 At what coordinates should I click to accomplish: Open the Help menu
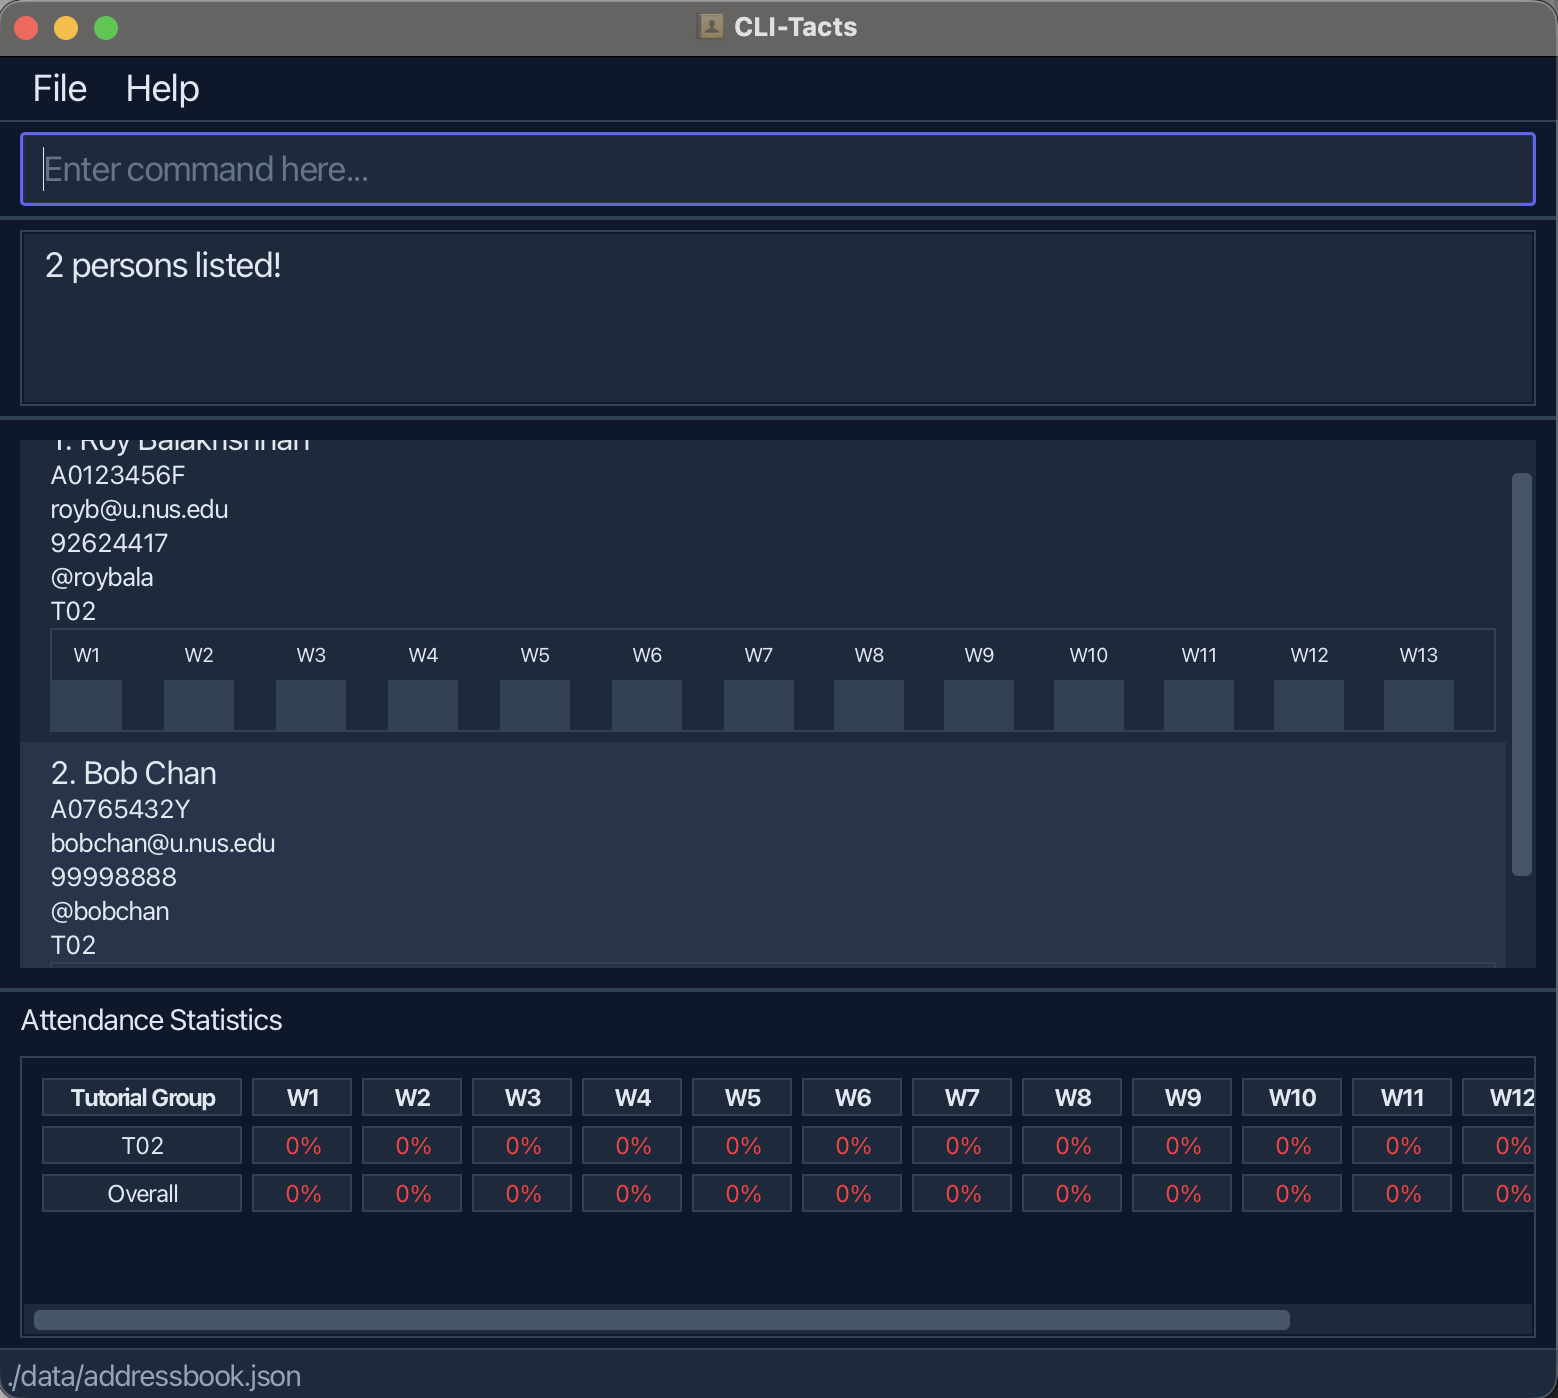[x=162, y=88]
